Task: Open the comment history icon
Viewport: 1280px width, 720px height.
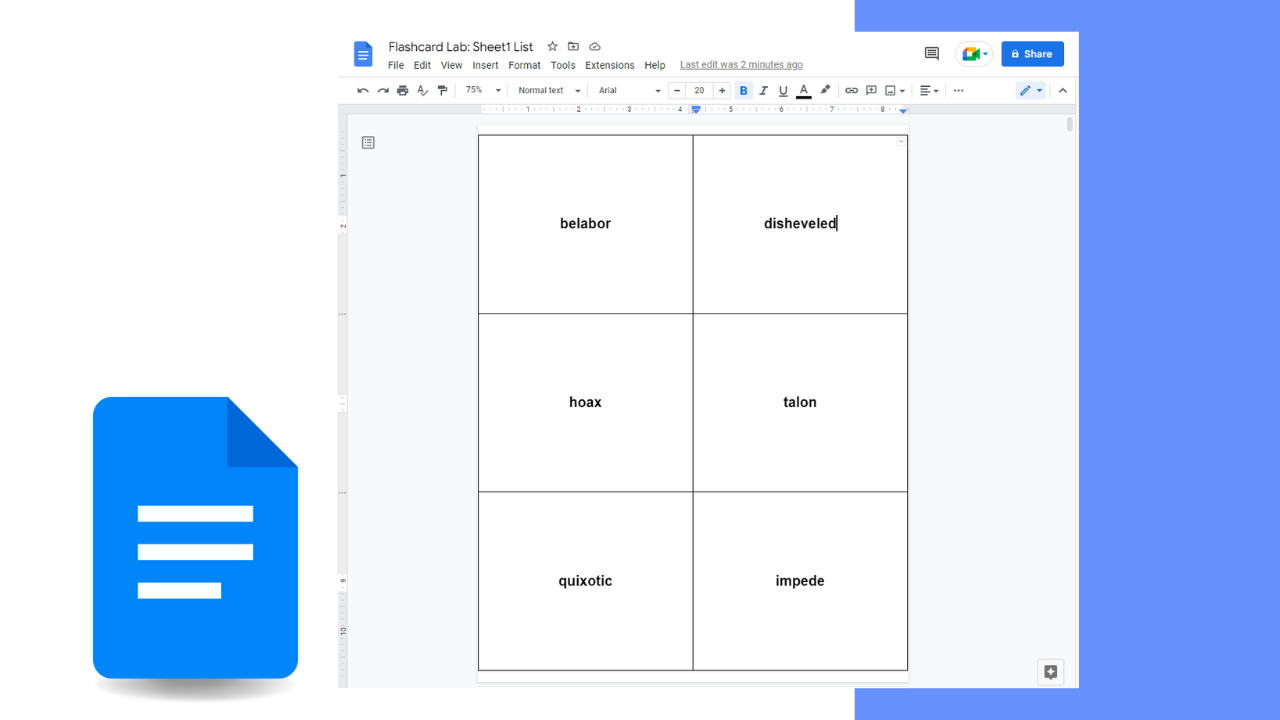Action: [931, 53]
